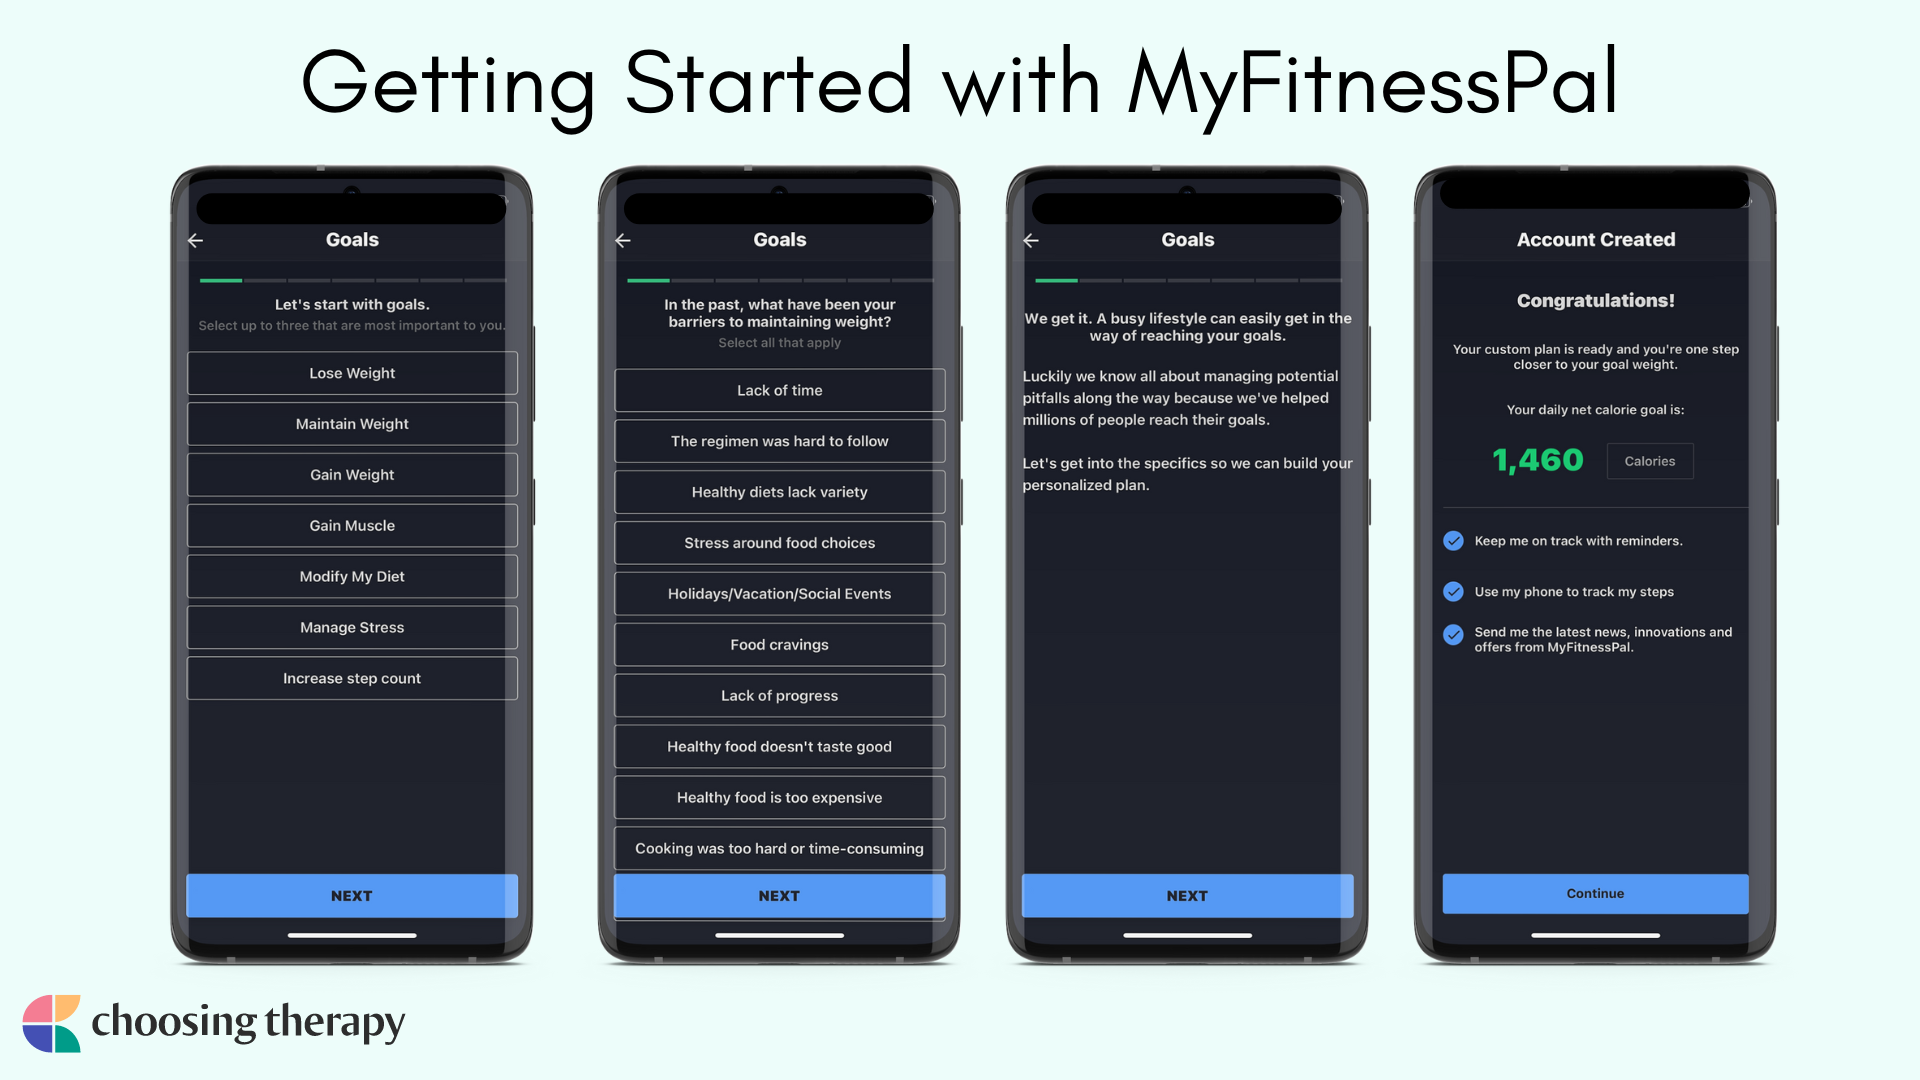Select Food cravings barrier option

point(778,645)
